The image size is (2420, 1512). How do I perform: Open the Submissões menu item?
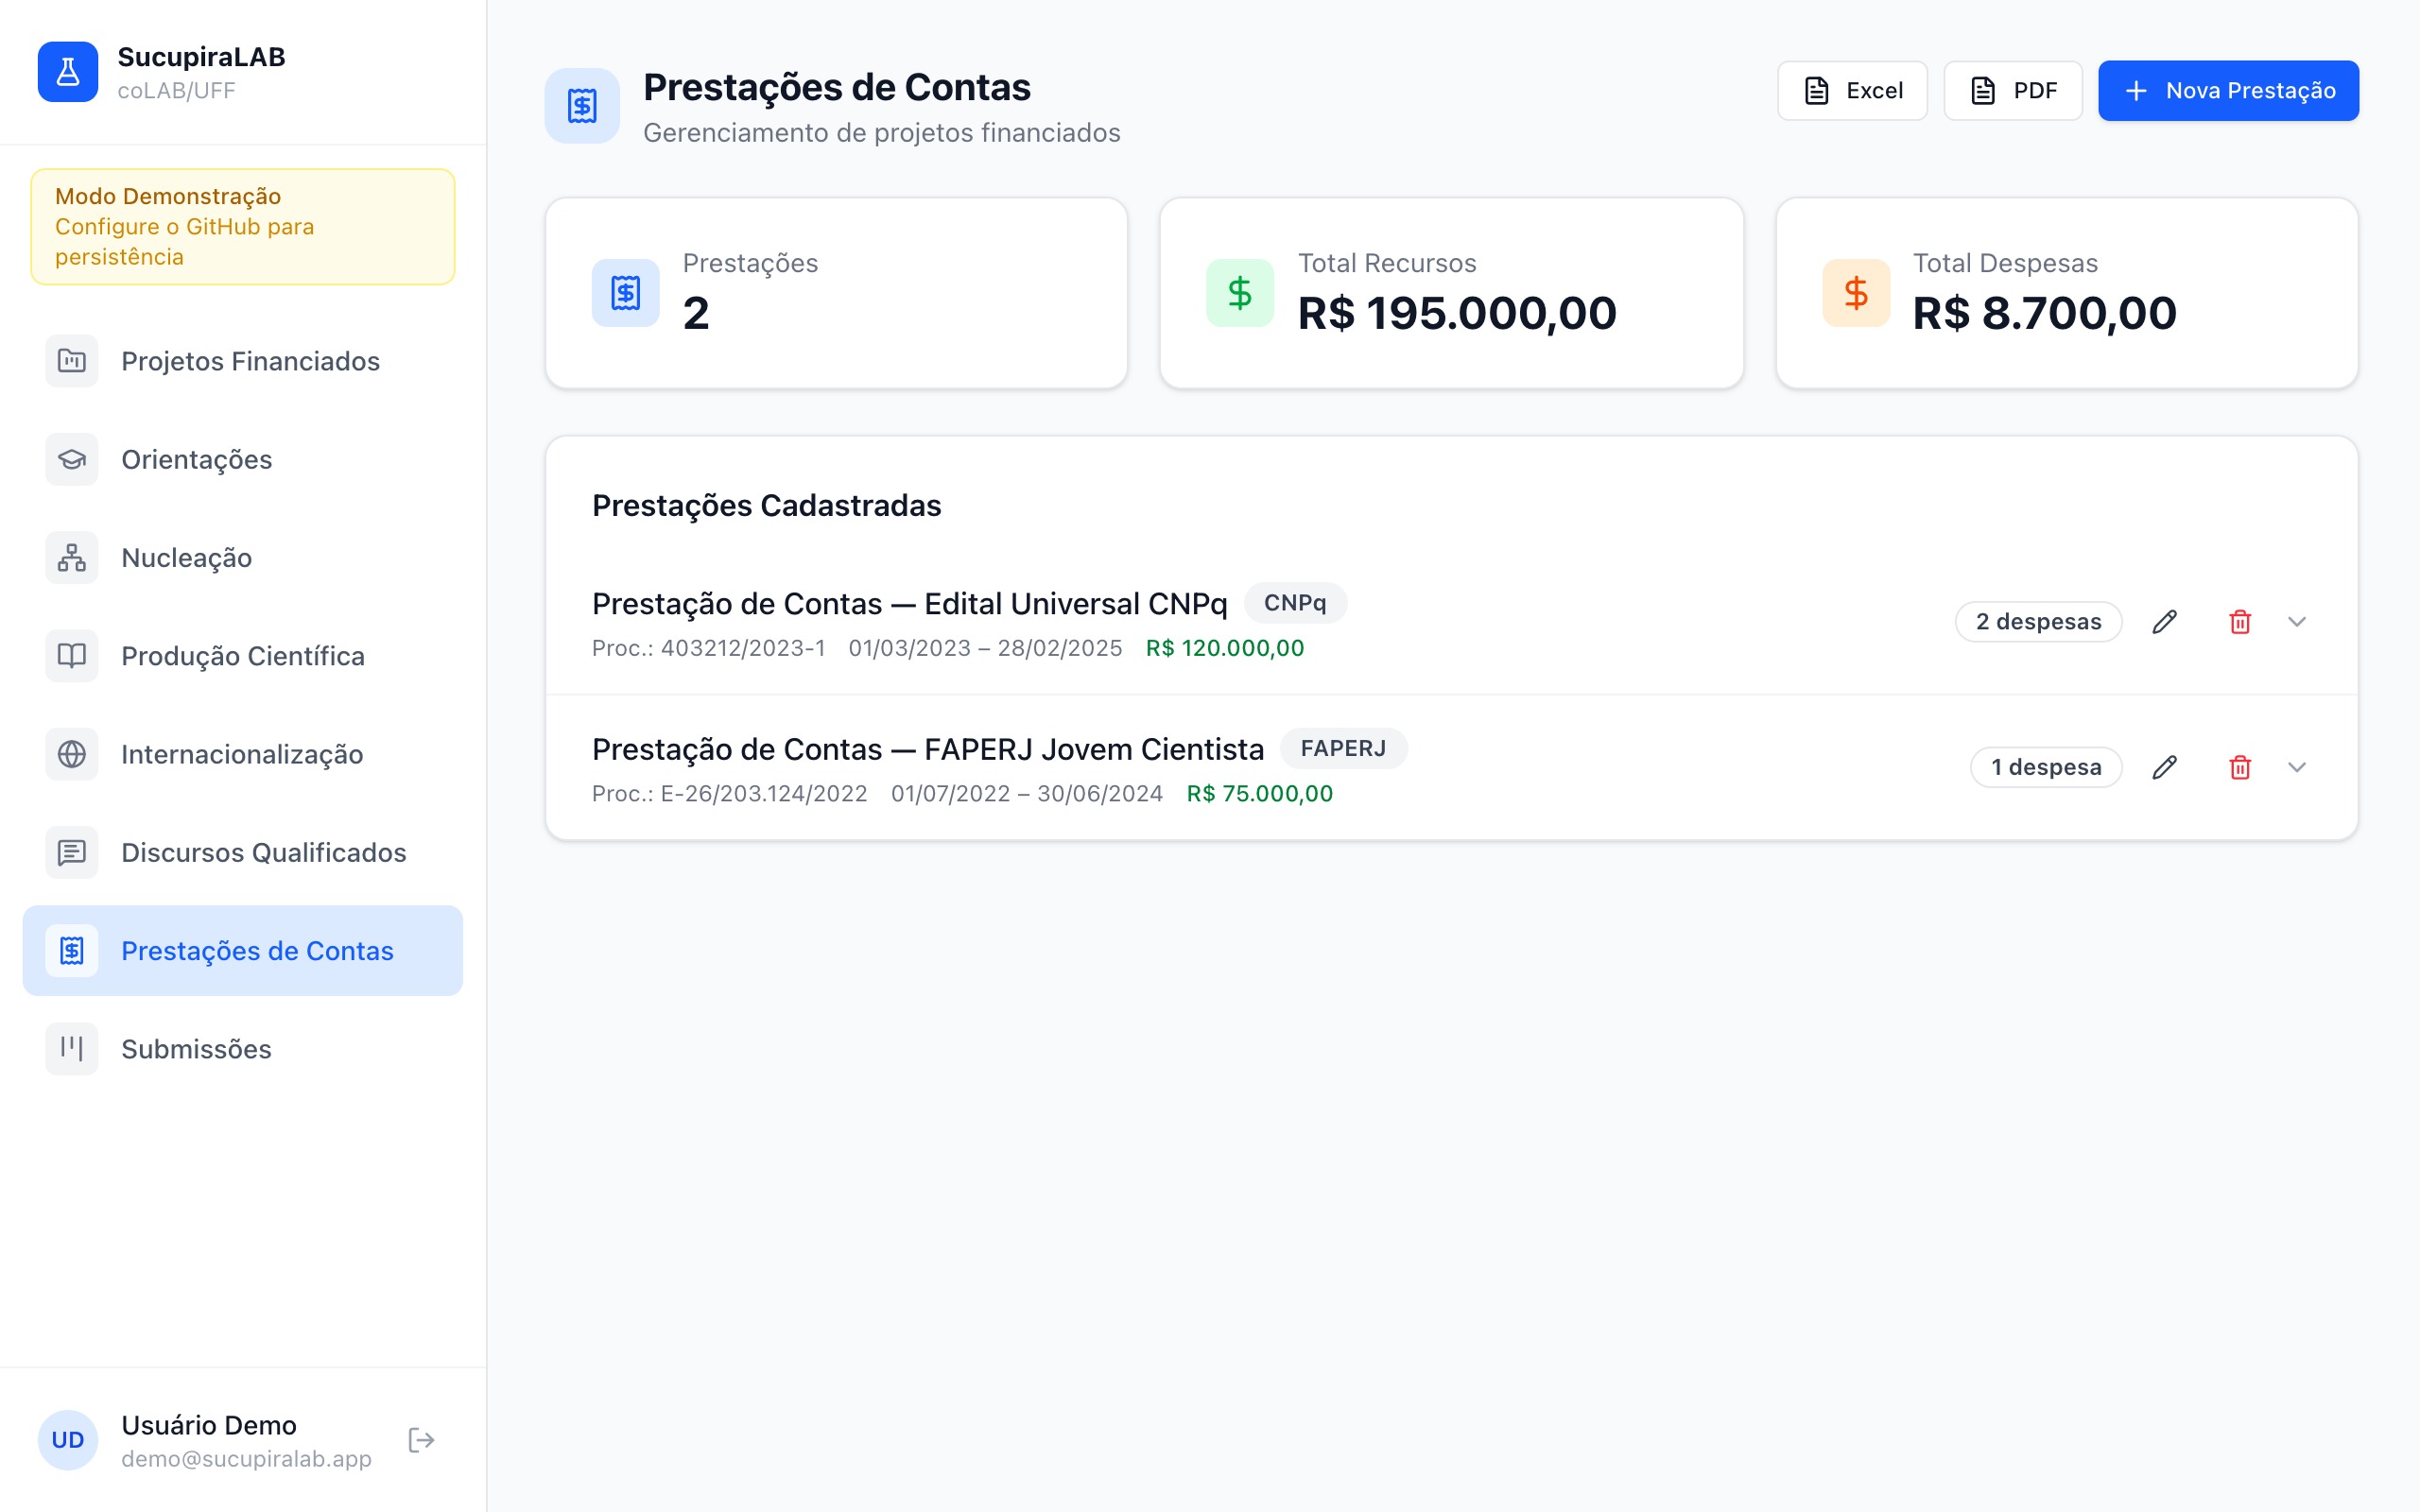196,1049
